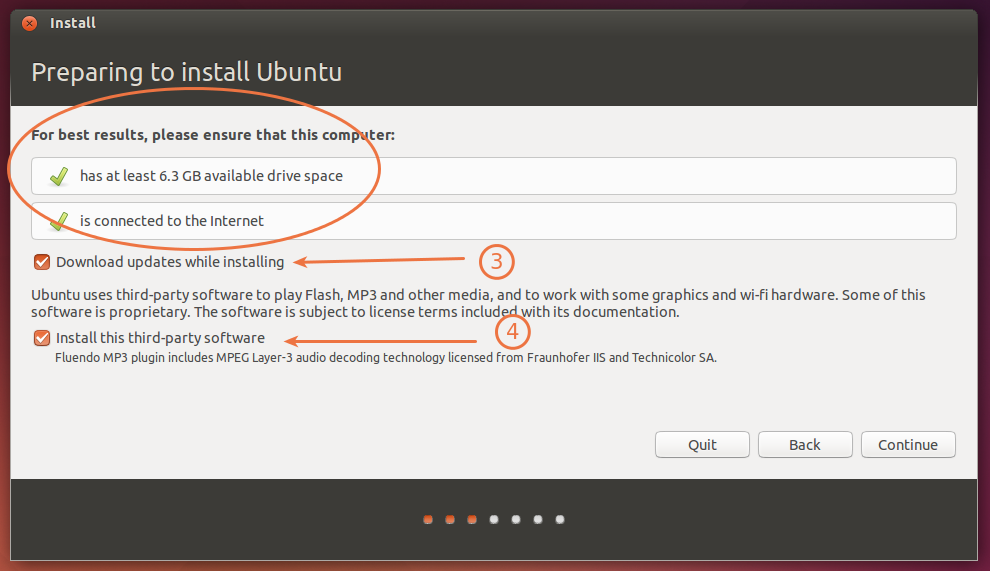Go Back to previous step

coord(805,445)
